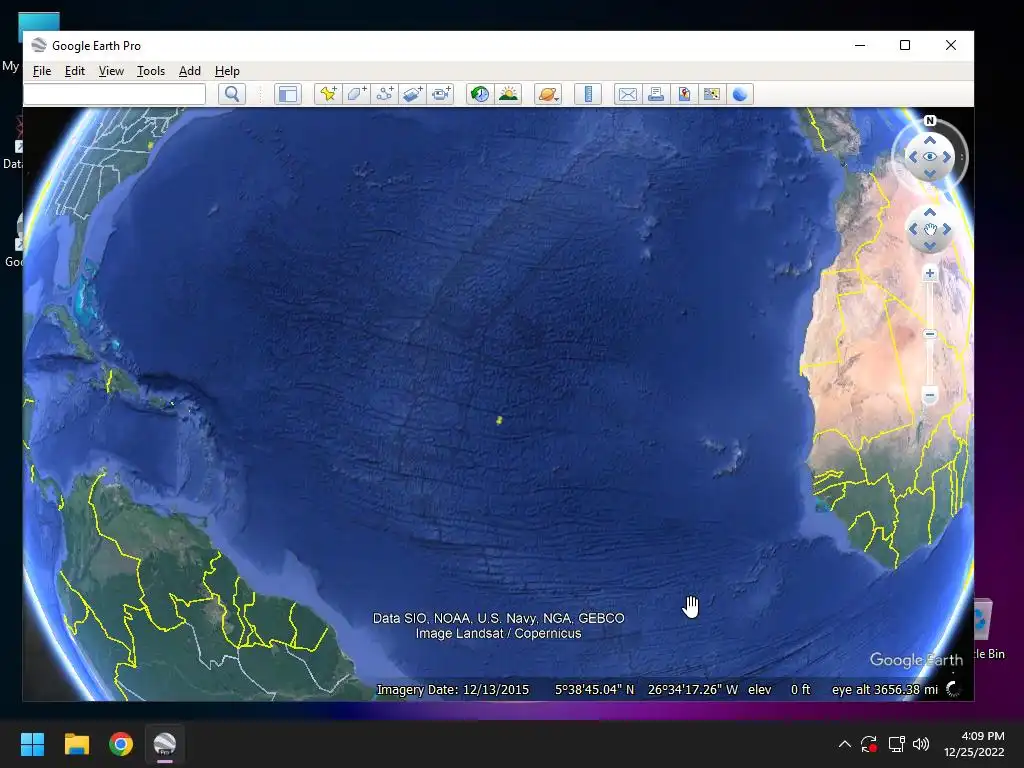Select the Add Image Overlay tool
1024x768 pixels.
tap(413, 94)
